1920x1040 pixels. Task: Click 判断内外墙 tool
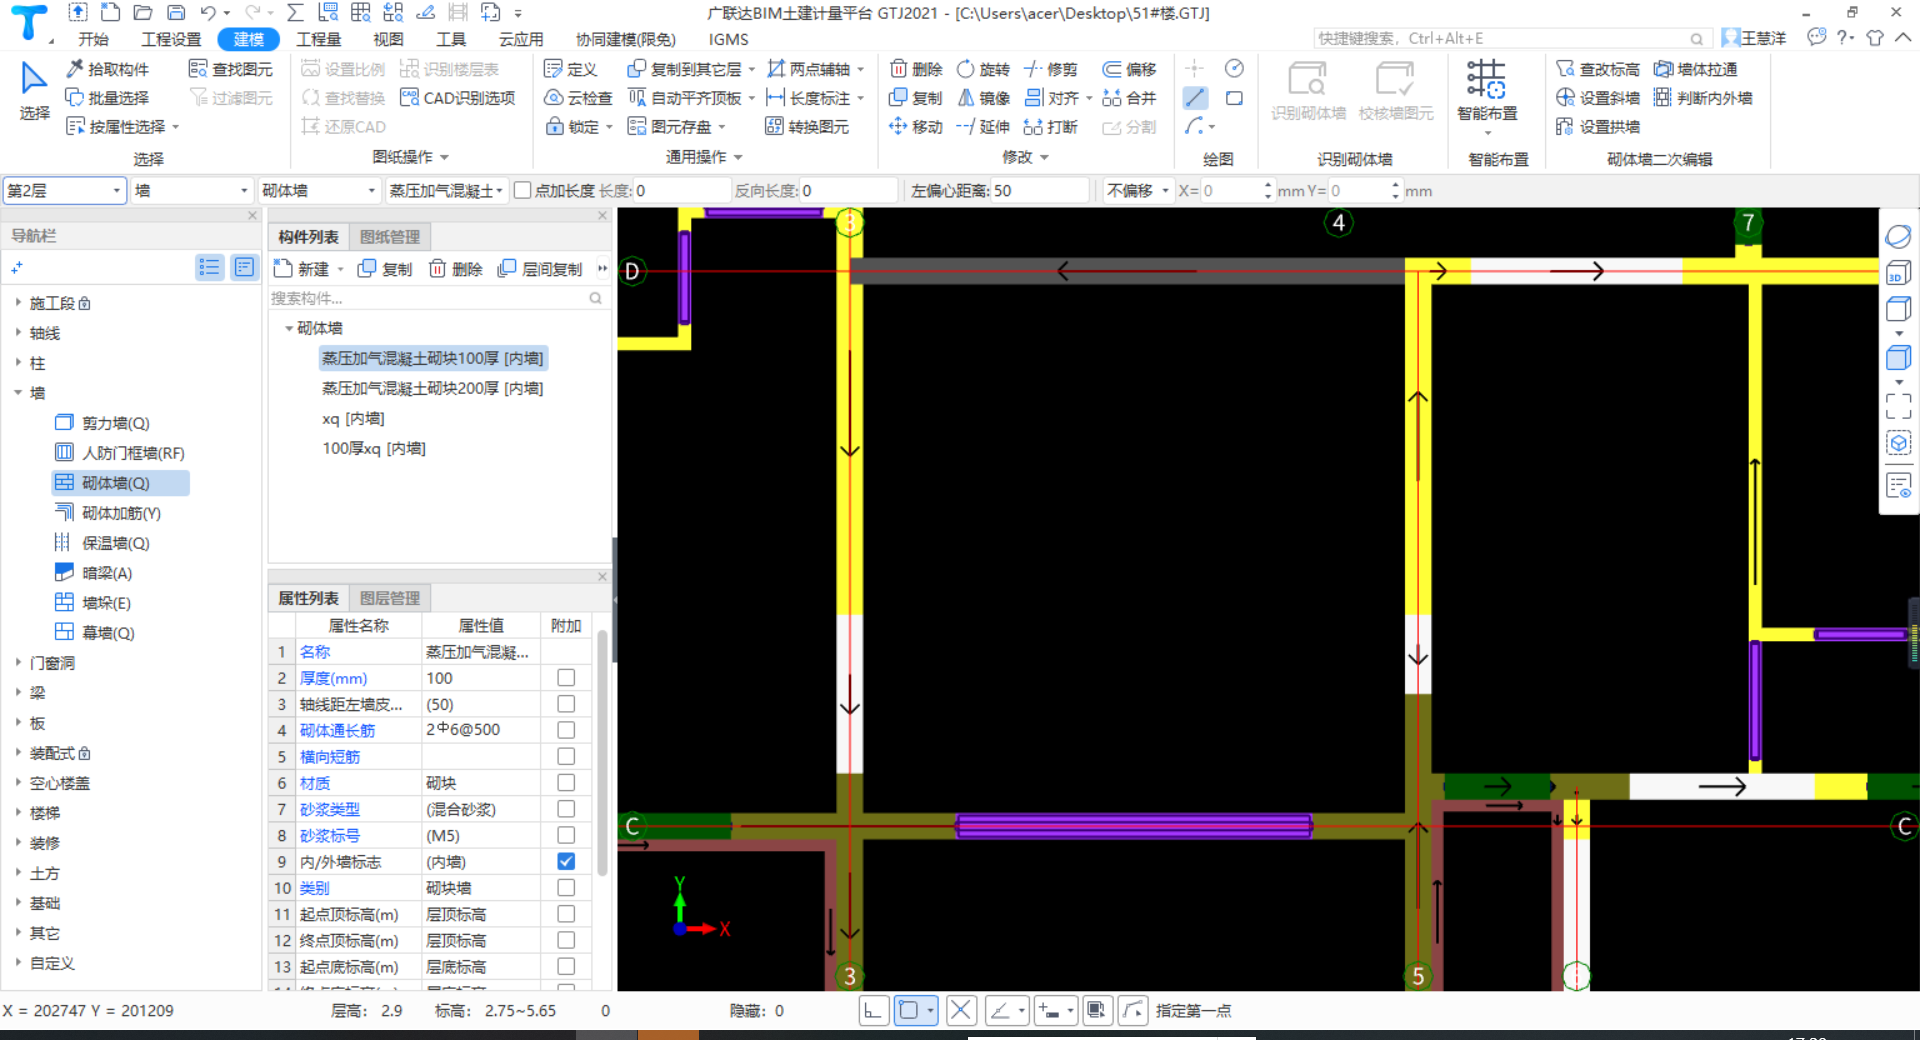click(x=1703, y=98)
